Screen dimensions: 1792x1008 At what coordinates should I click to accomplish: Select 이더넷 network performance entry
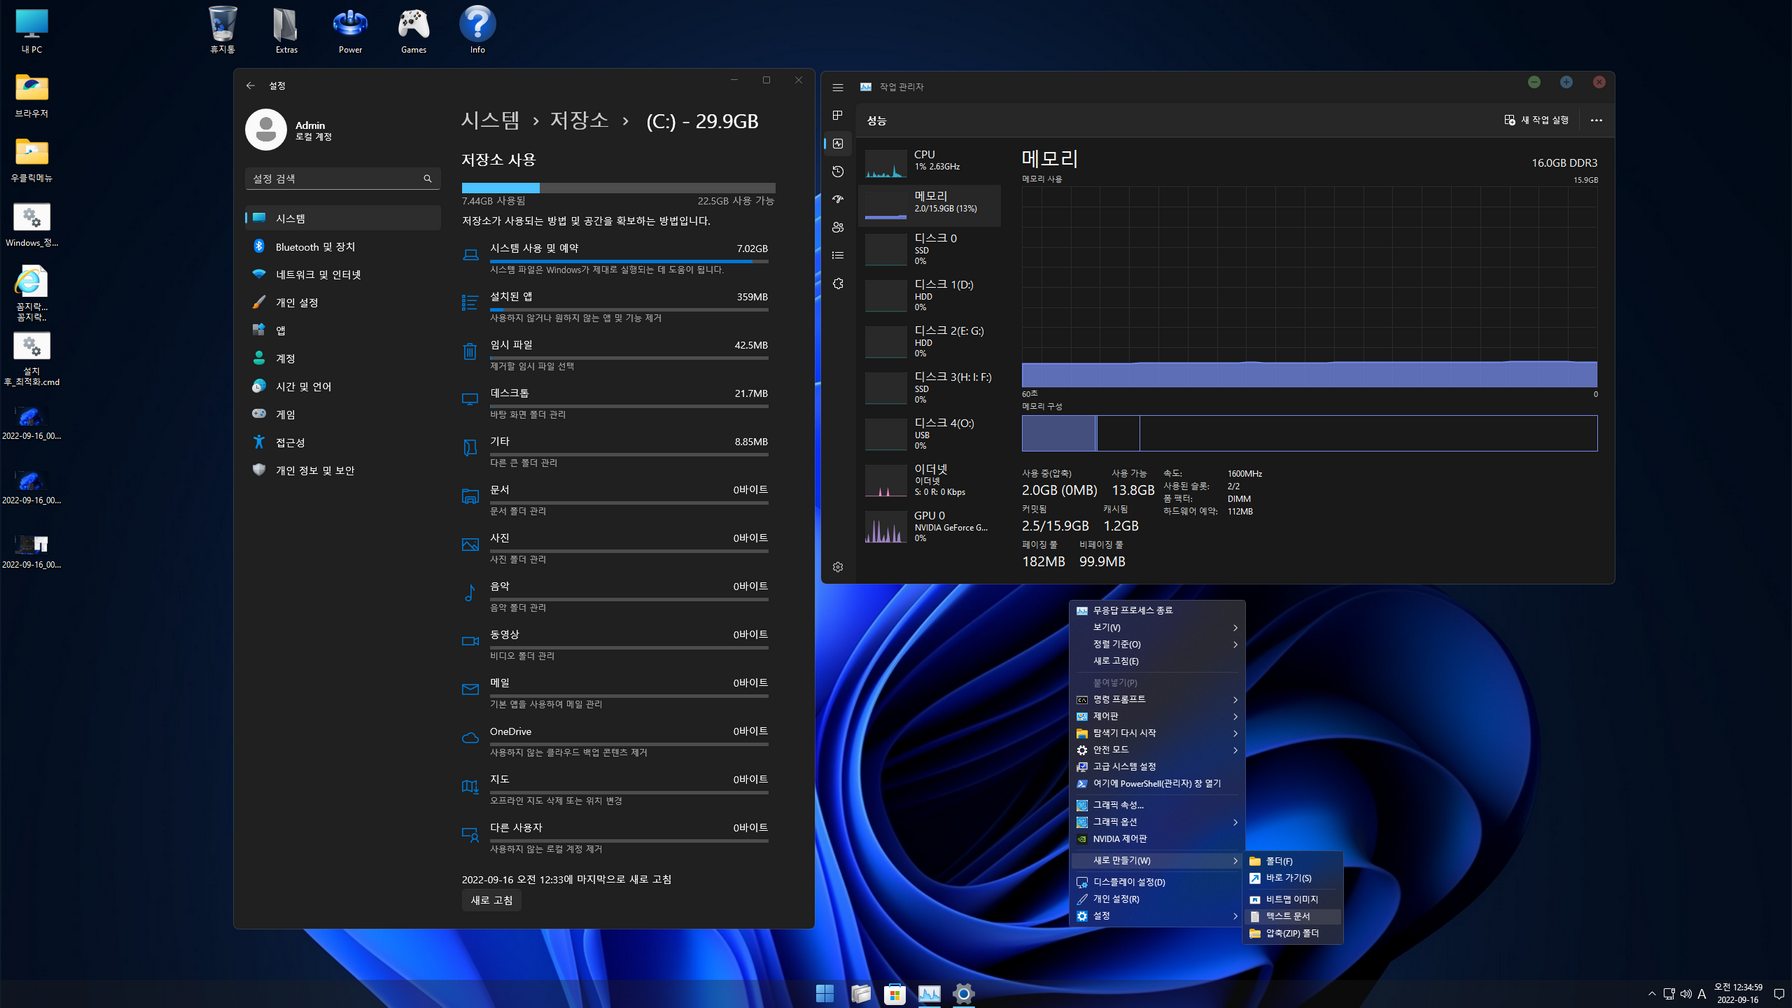[x=930, y=481]
